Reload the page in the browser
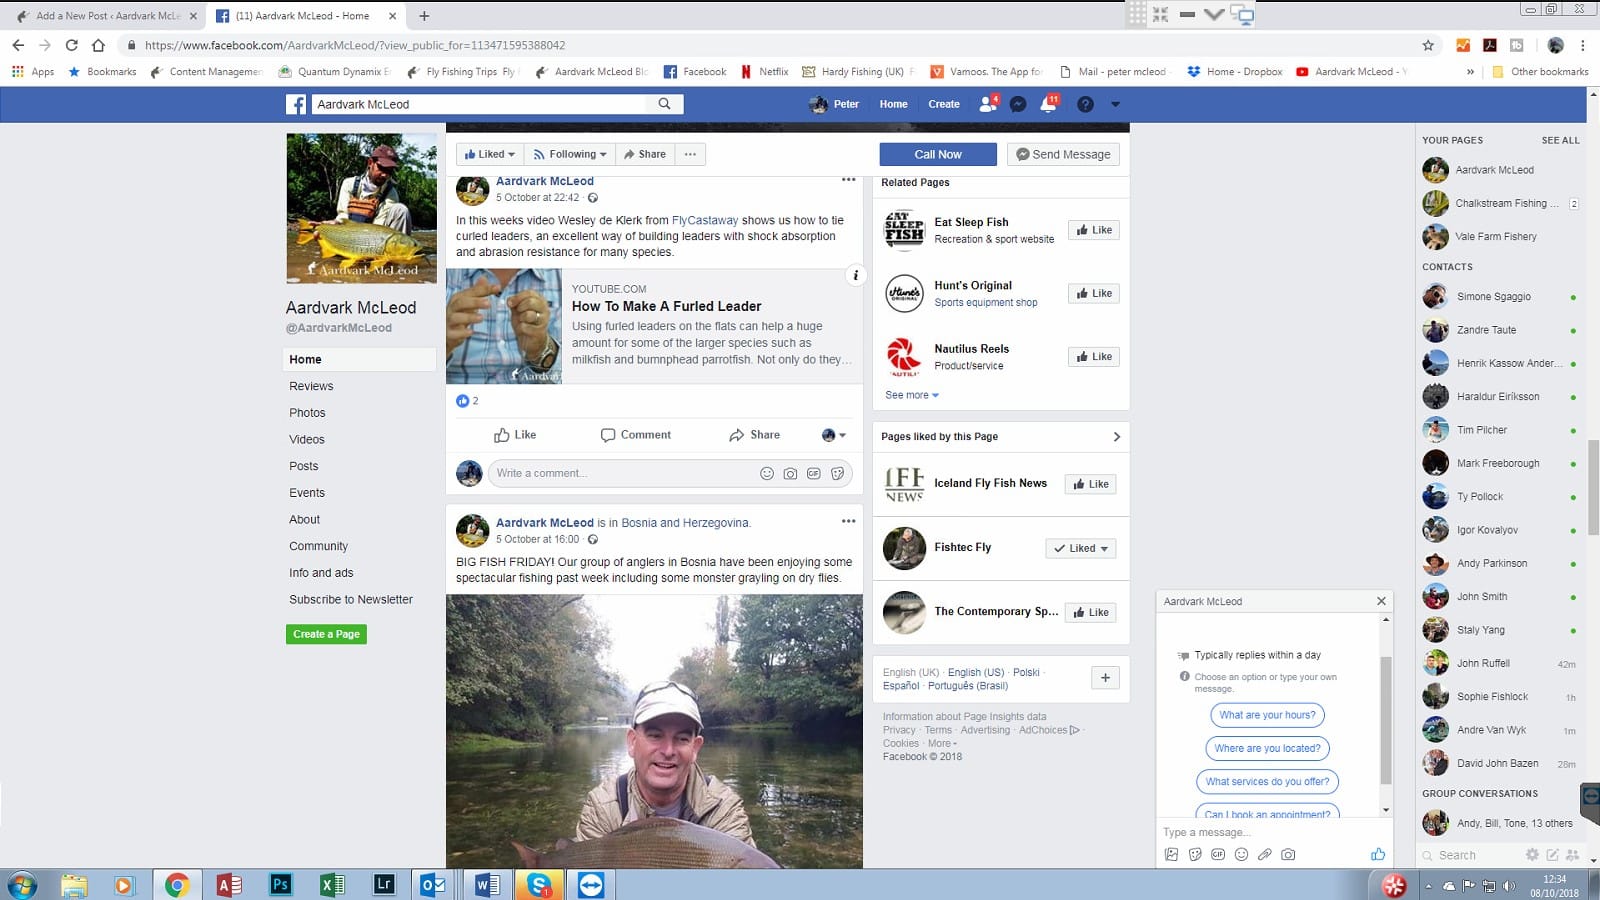This screenshot has height=900, width=1600. (71, 45)
